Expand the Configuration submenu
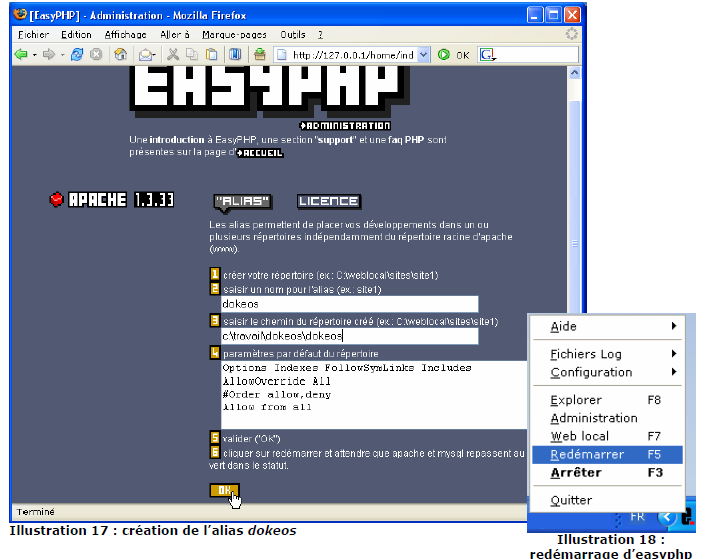The height and width of the screenshot is (559, 705). [x=674, y=372]
